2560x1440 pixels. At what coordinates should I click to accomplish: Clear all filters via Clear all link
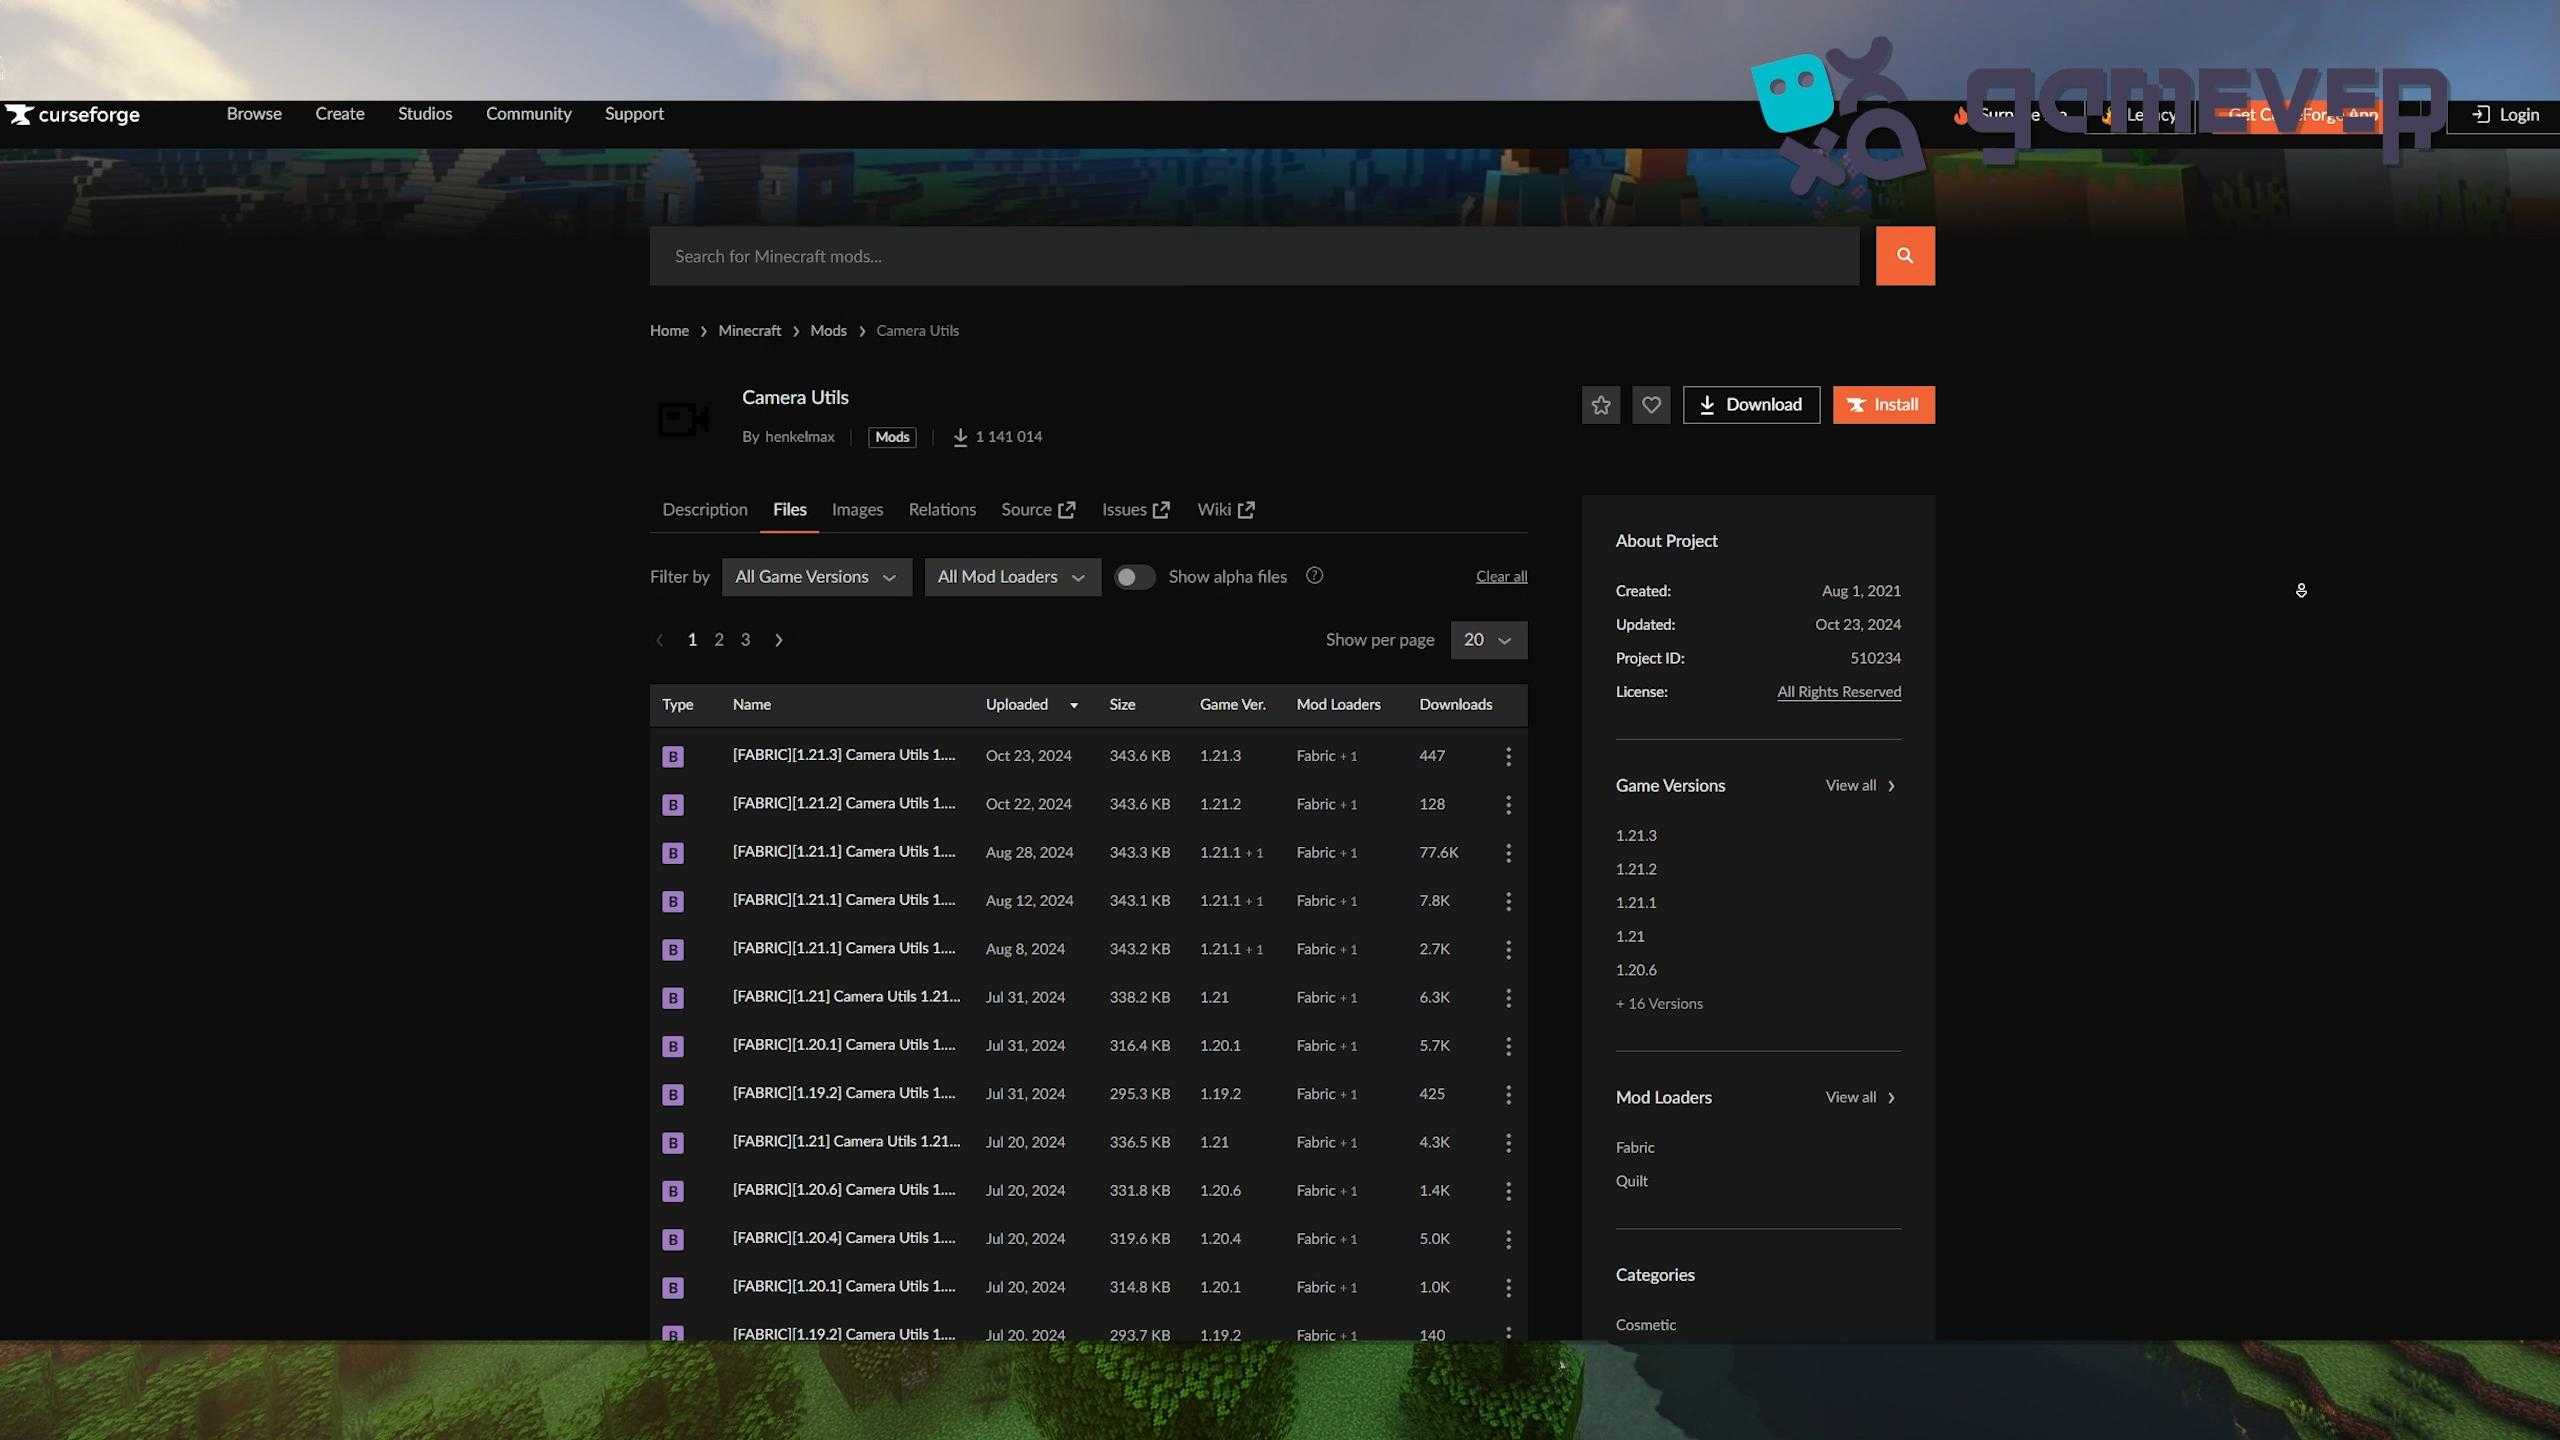1501,576
